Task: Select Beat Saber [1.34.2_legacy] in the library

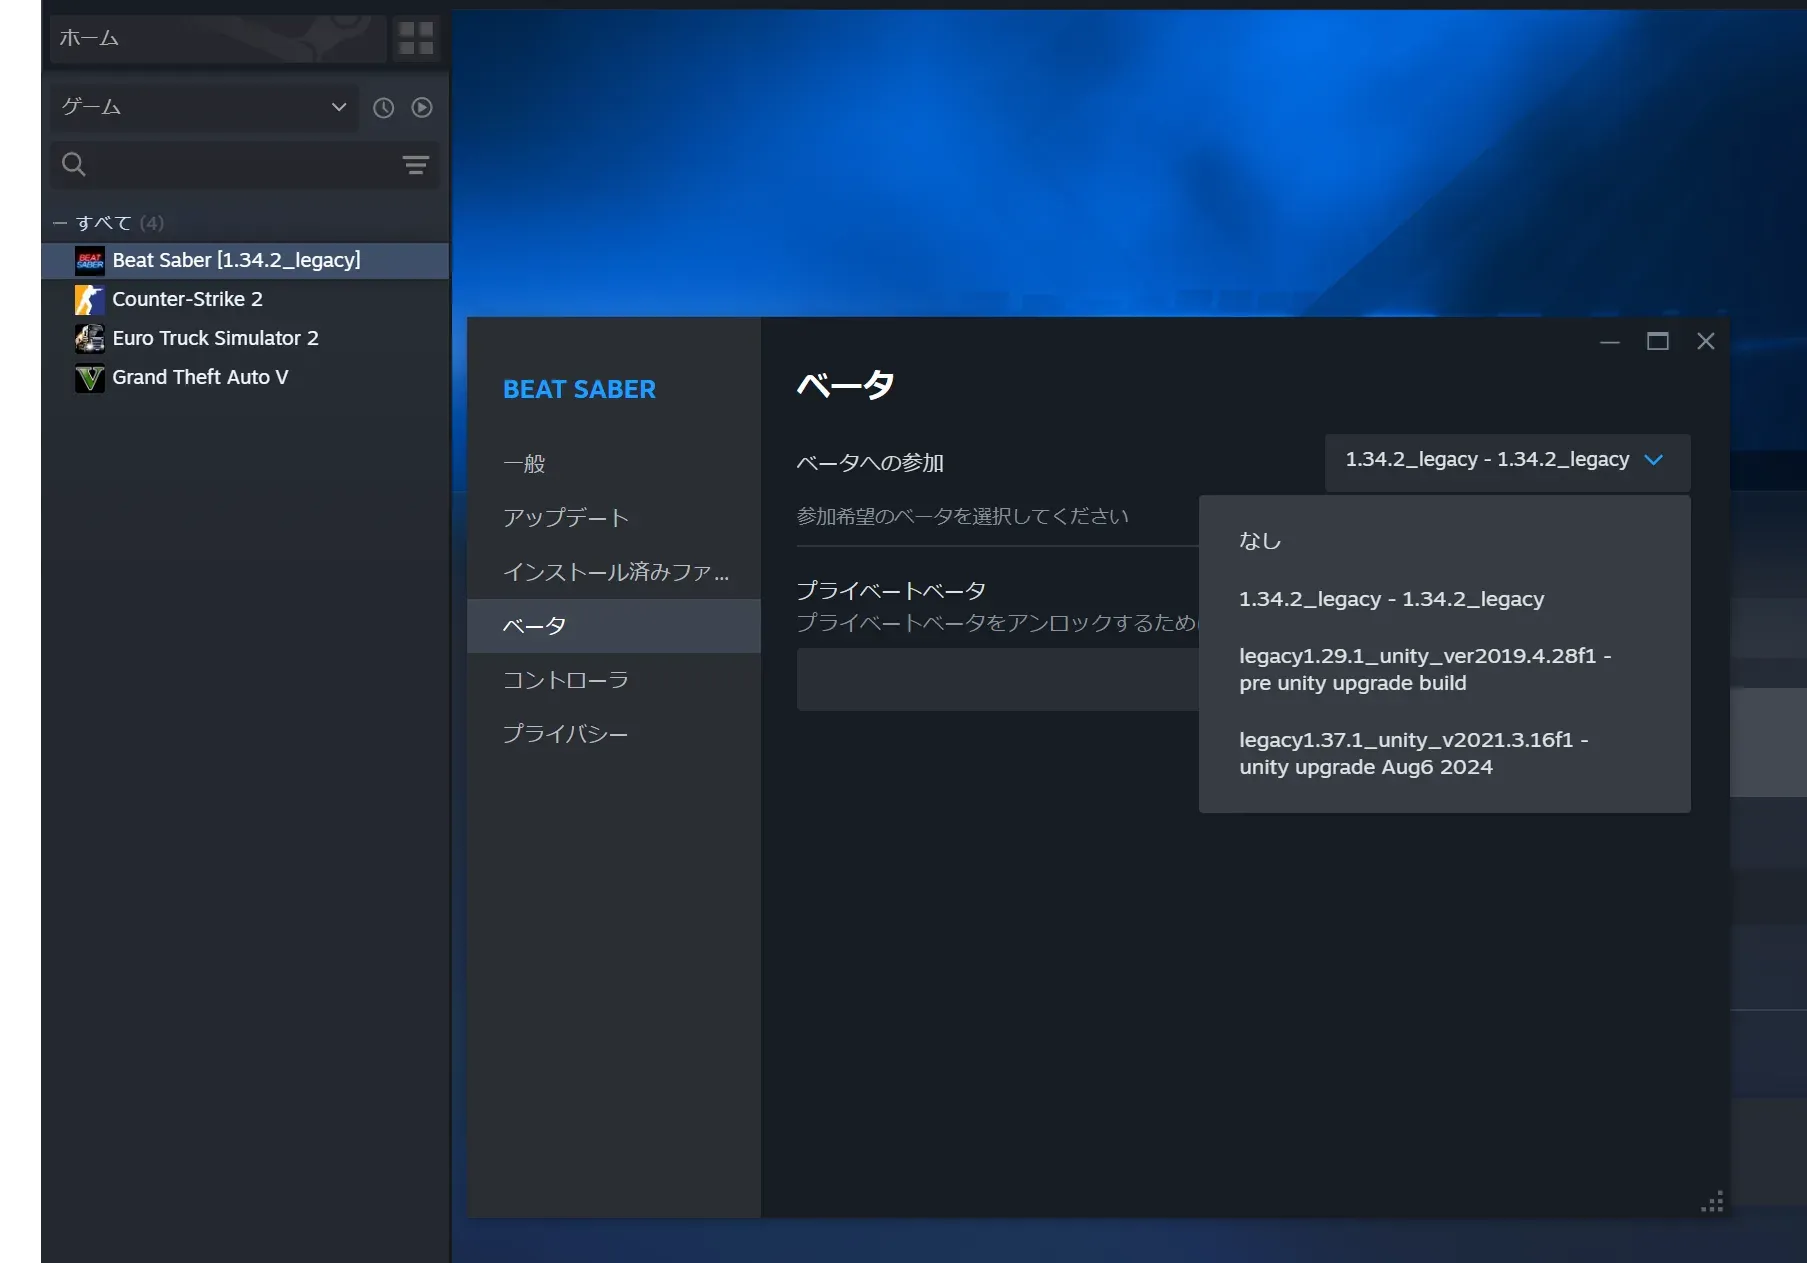Action: 235,260
